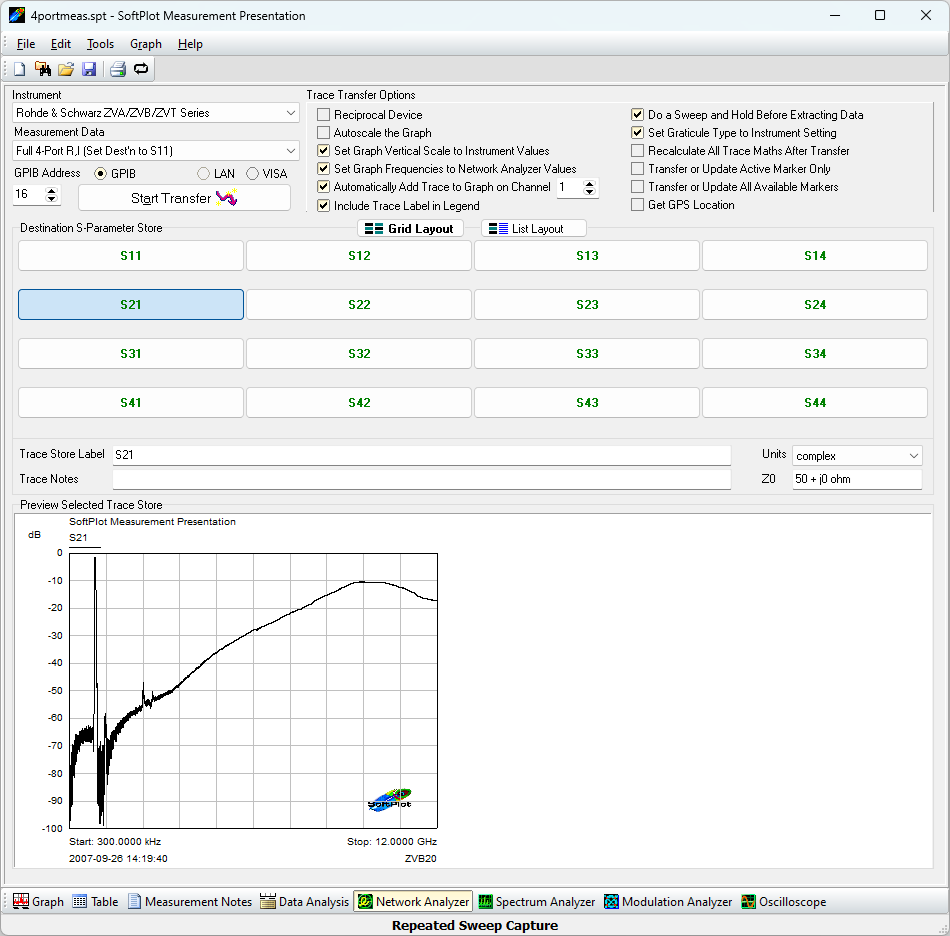
Task: Click the repeated sweep loop icon
Action: [141, 69]
